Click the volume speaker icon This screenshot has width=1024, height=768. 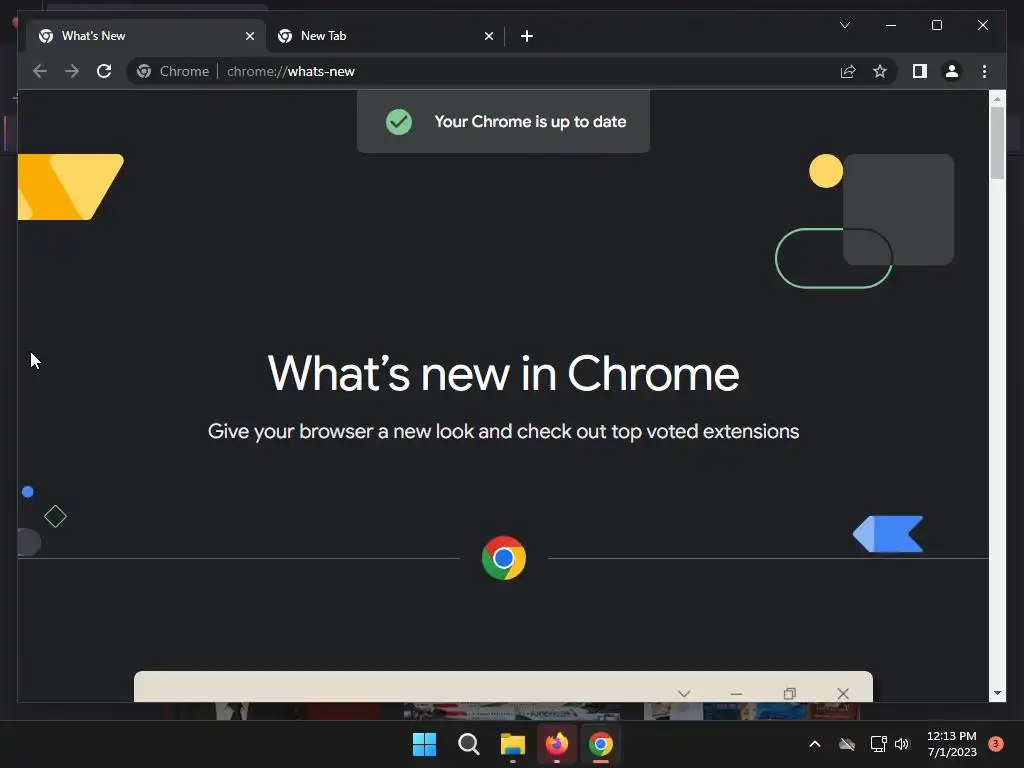point(902,744)
